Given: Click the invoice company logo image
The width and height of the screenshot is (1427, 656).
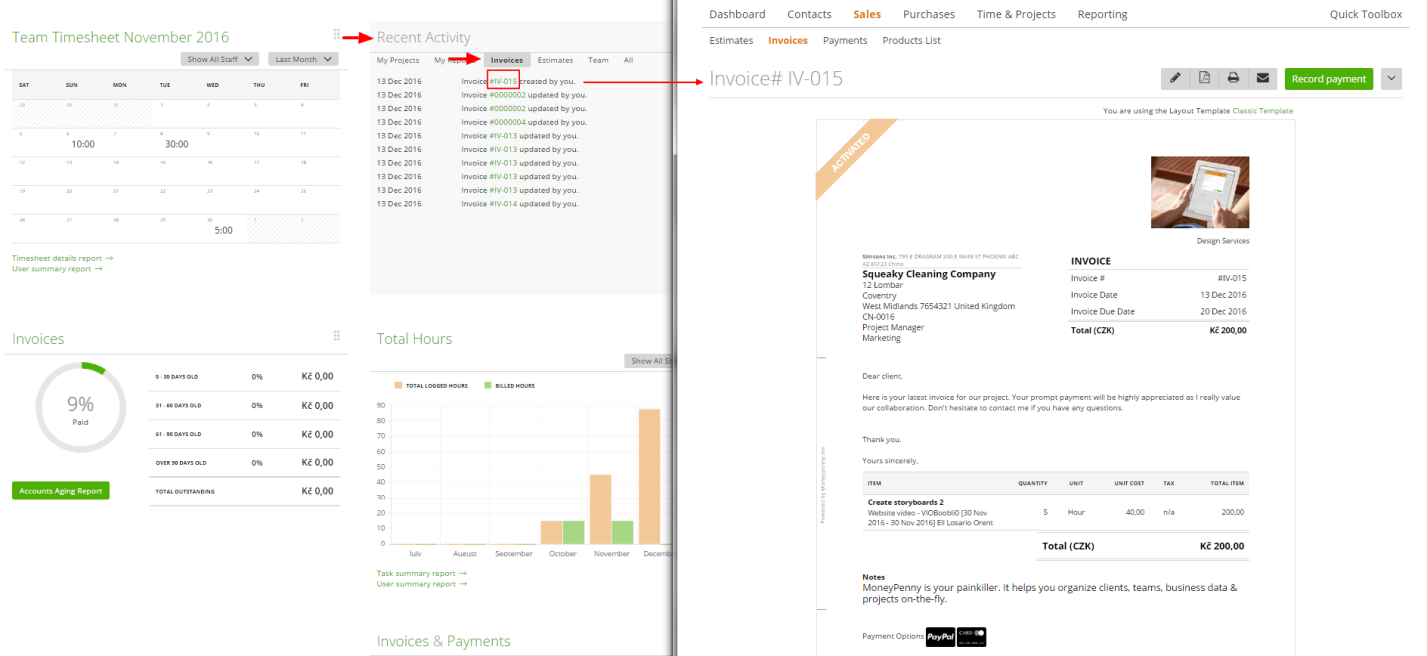Looking at the screenshot, I should pyautogui.click(x=1200, y=192).
